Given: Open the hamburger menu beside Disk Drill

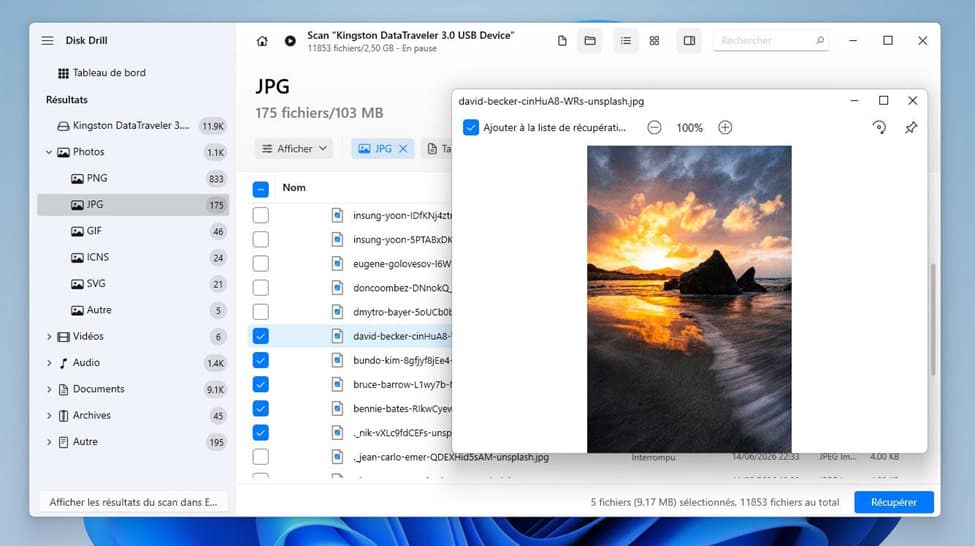Looking at the screenshot, I should (x=47, y=40).
